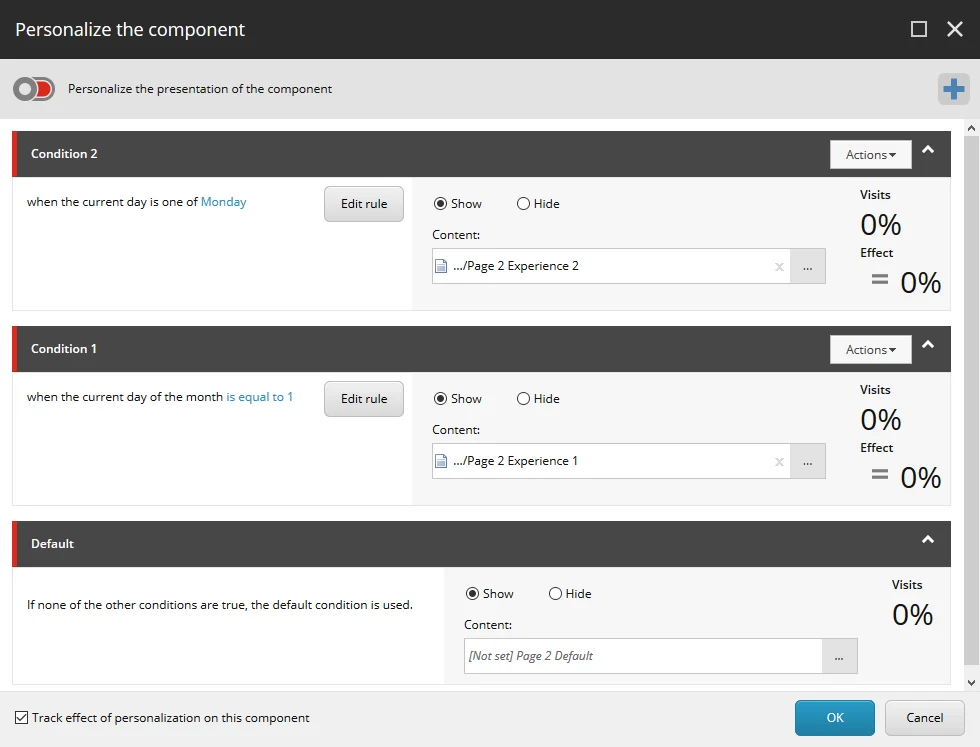Browse content for Default condition with ellipsis button

coord(839,656)
